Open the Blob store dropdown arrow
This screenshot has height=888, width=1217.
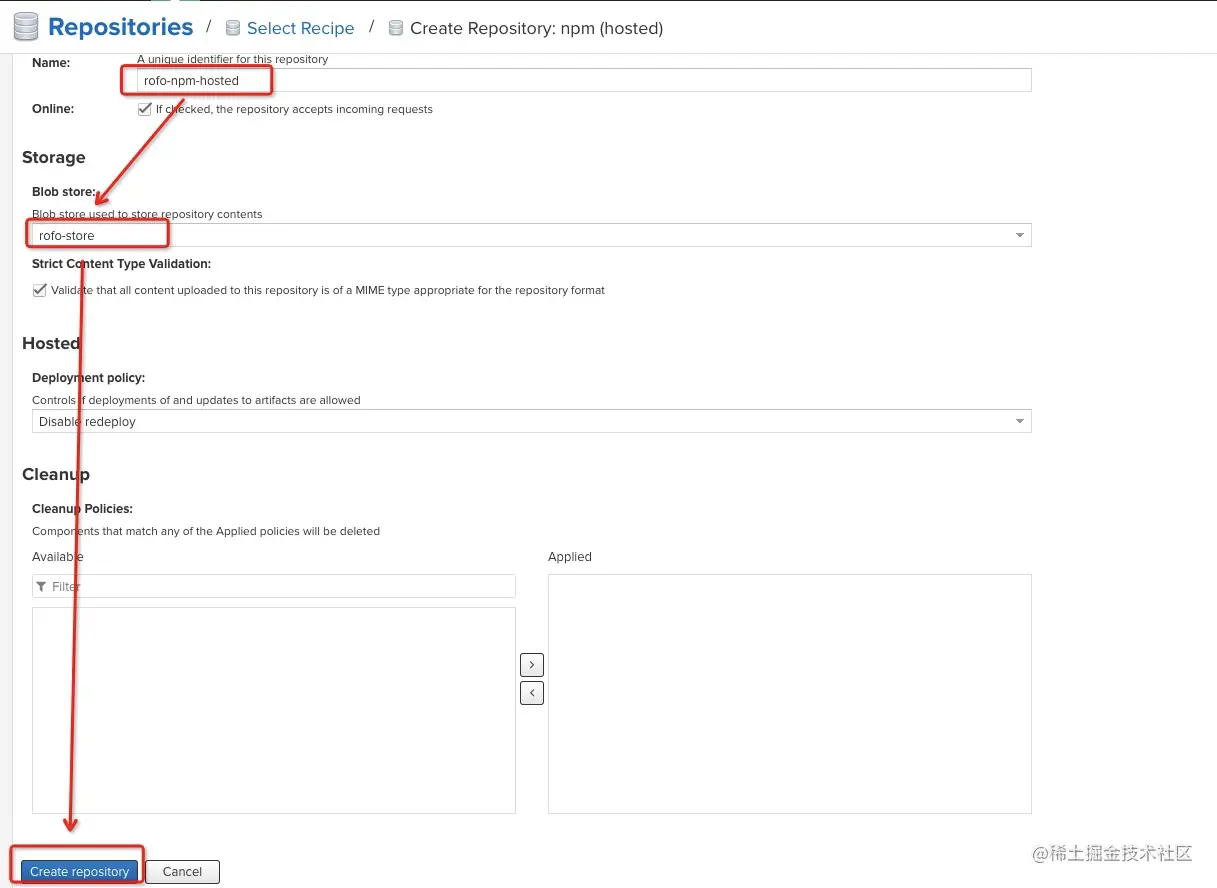point(1020,235)
